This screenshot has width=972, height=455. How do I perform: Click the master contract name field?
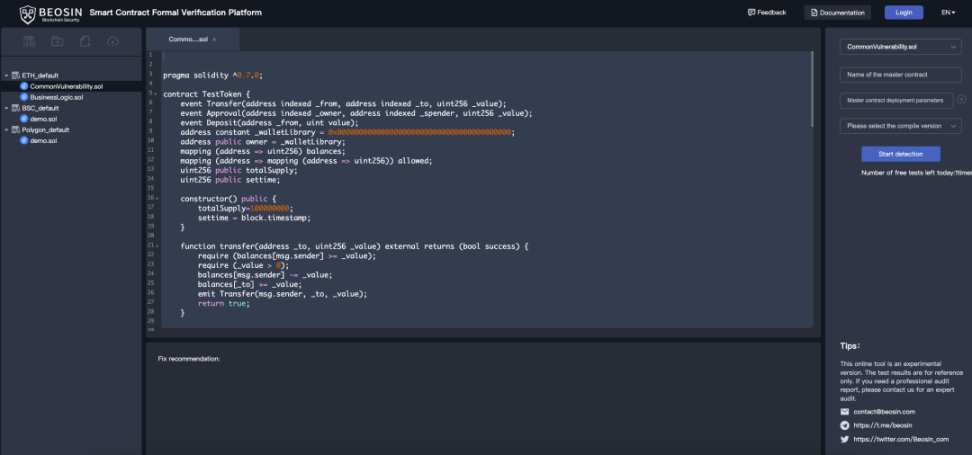click(x=900, y=74)
